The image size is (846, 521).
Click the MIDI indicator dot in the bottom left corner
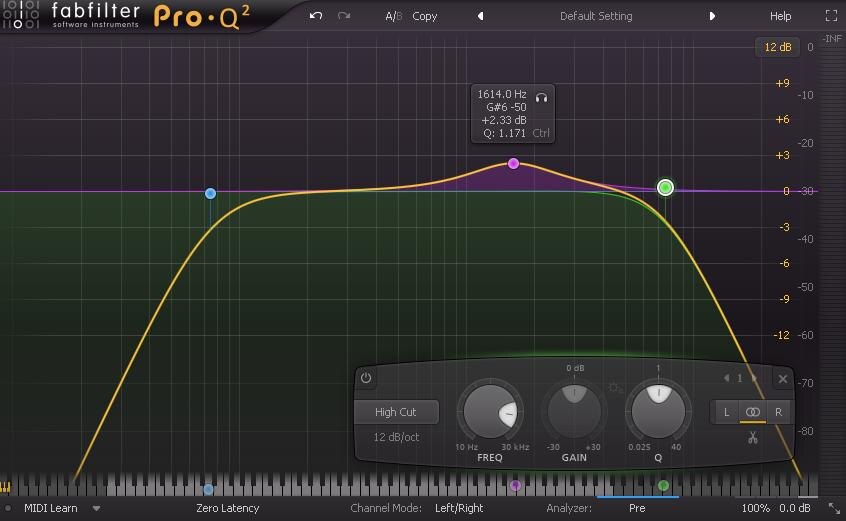(x=8, y=508)
